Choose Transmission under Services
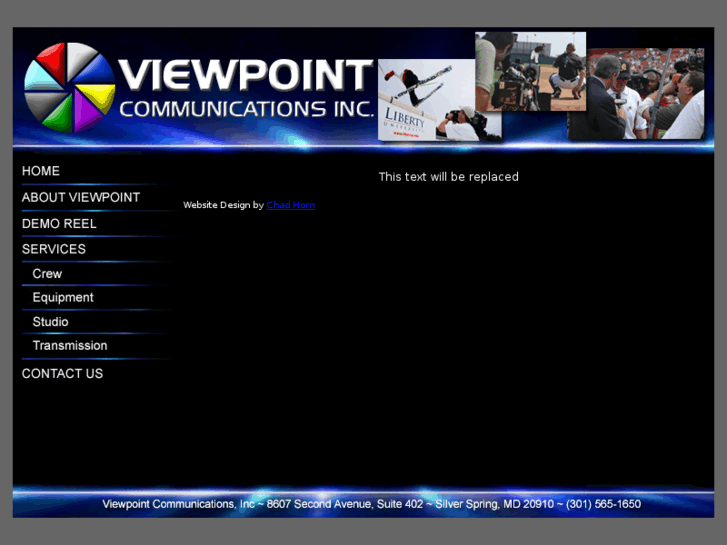 pyautogui.click(x=70, y=346)
